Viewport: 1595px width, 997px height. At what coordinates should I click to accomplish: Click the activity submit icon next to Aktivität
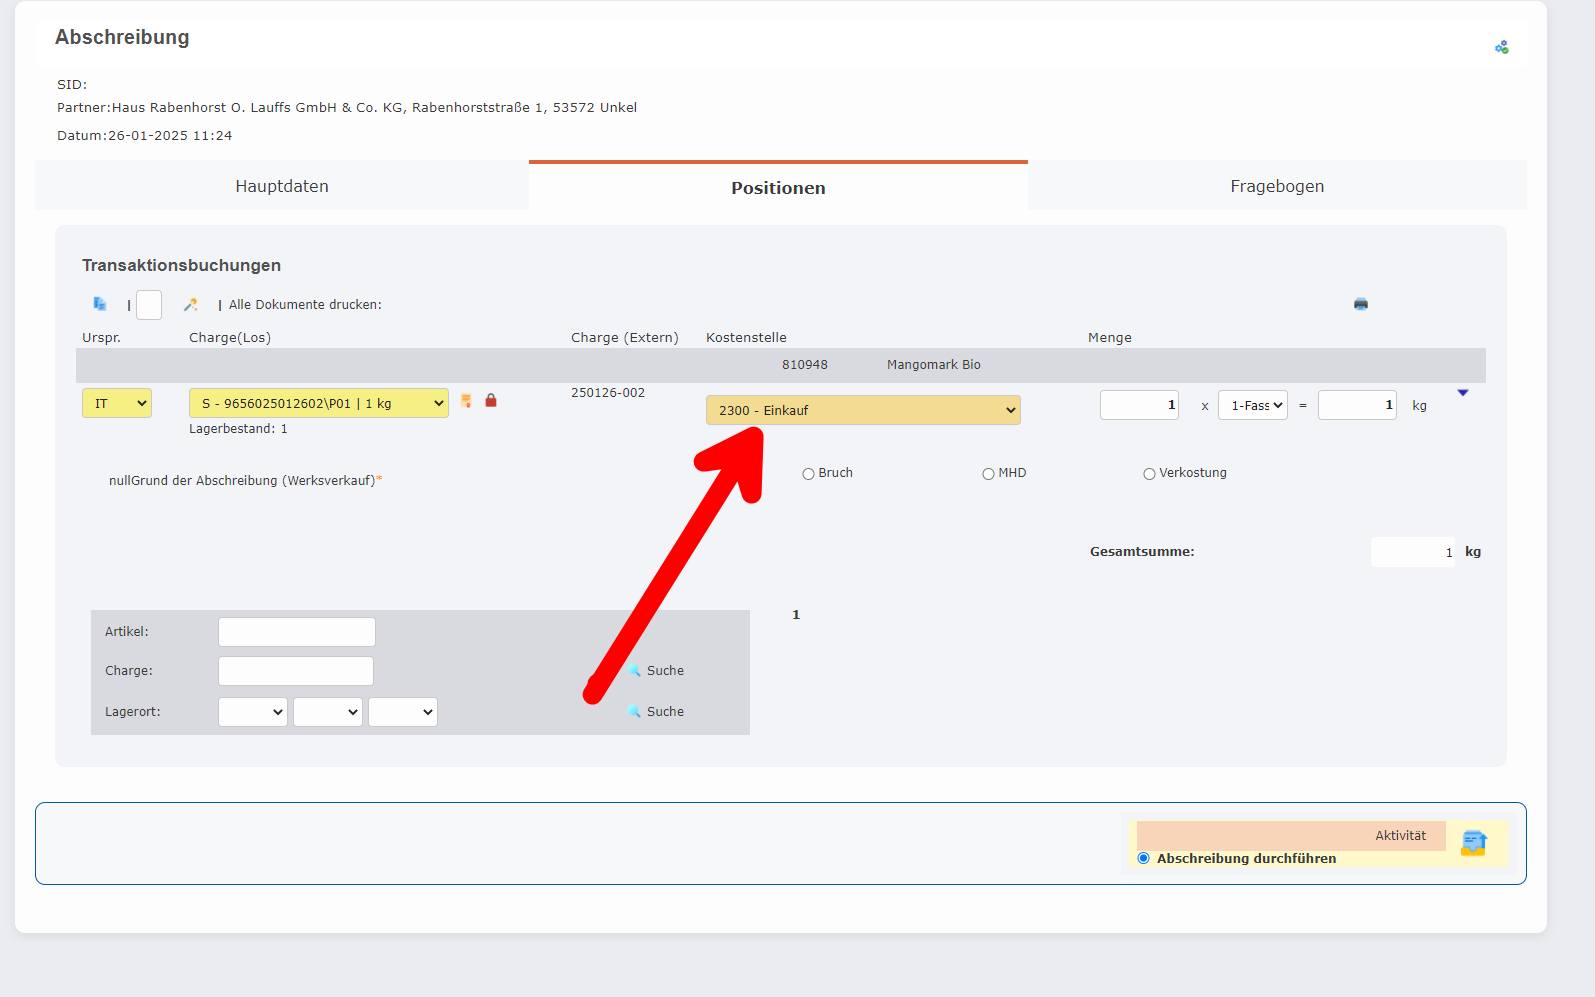tap(1473, 843)
